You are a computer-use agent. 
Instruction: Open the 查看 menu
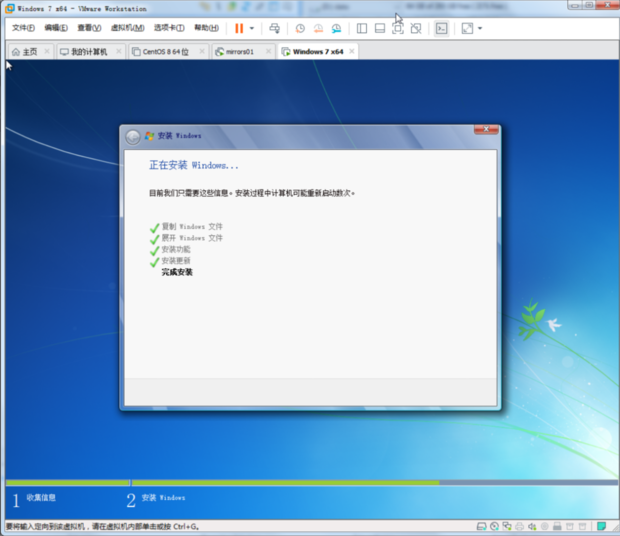[x=89, y=28]
